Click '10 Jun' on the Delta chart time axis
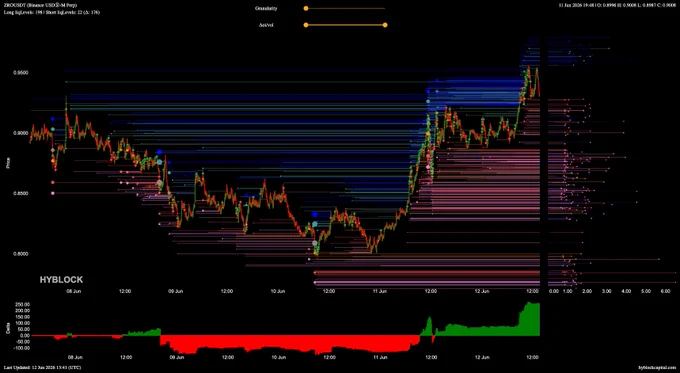Viewport: 680px width, 373px height. 278,358
